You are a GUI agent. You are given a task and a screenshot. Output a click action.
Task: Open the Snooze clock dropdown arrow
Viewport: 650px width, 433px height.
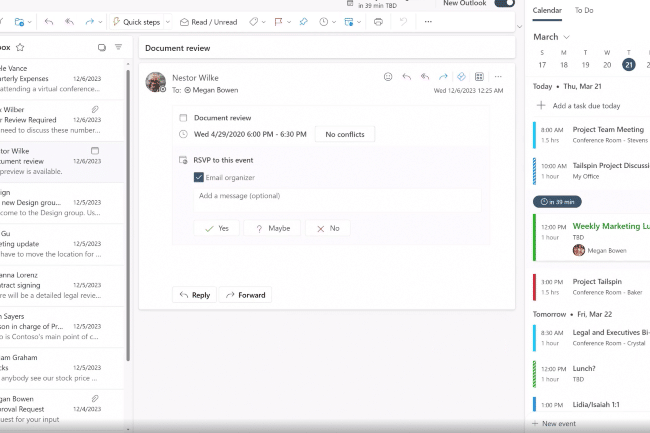tap(334, 22)
